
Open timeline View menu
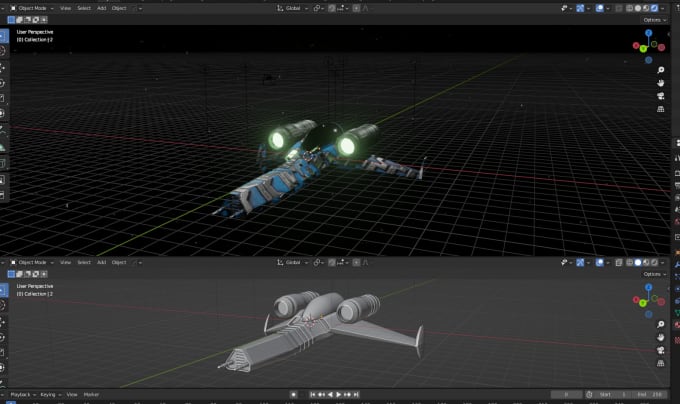point(72,394)
